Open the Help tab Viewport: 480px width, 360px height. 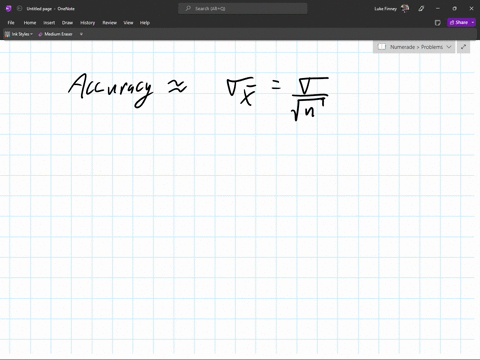point(145,23)
